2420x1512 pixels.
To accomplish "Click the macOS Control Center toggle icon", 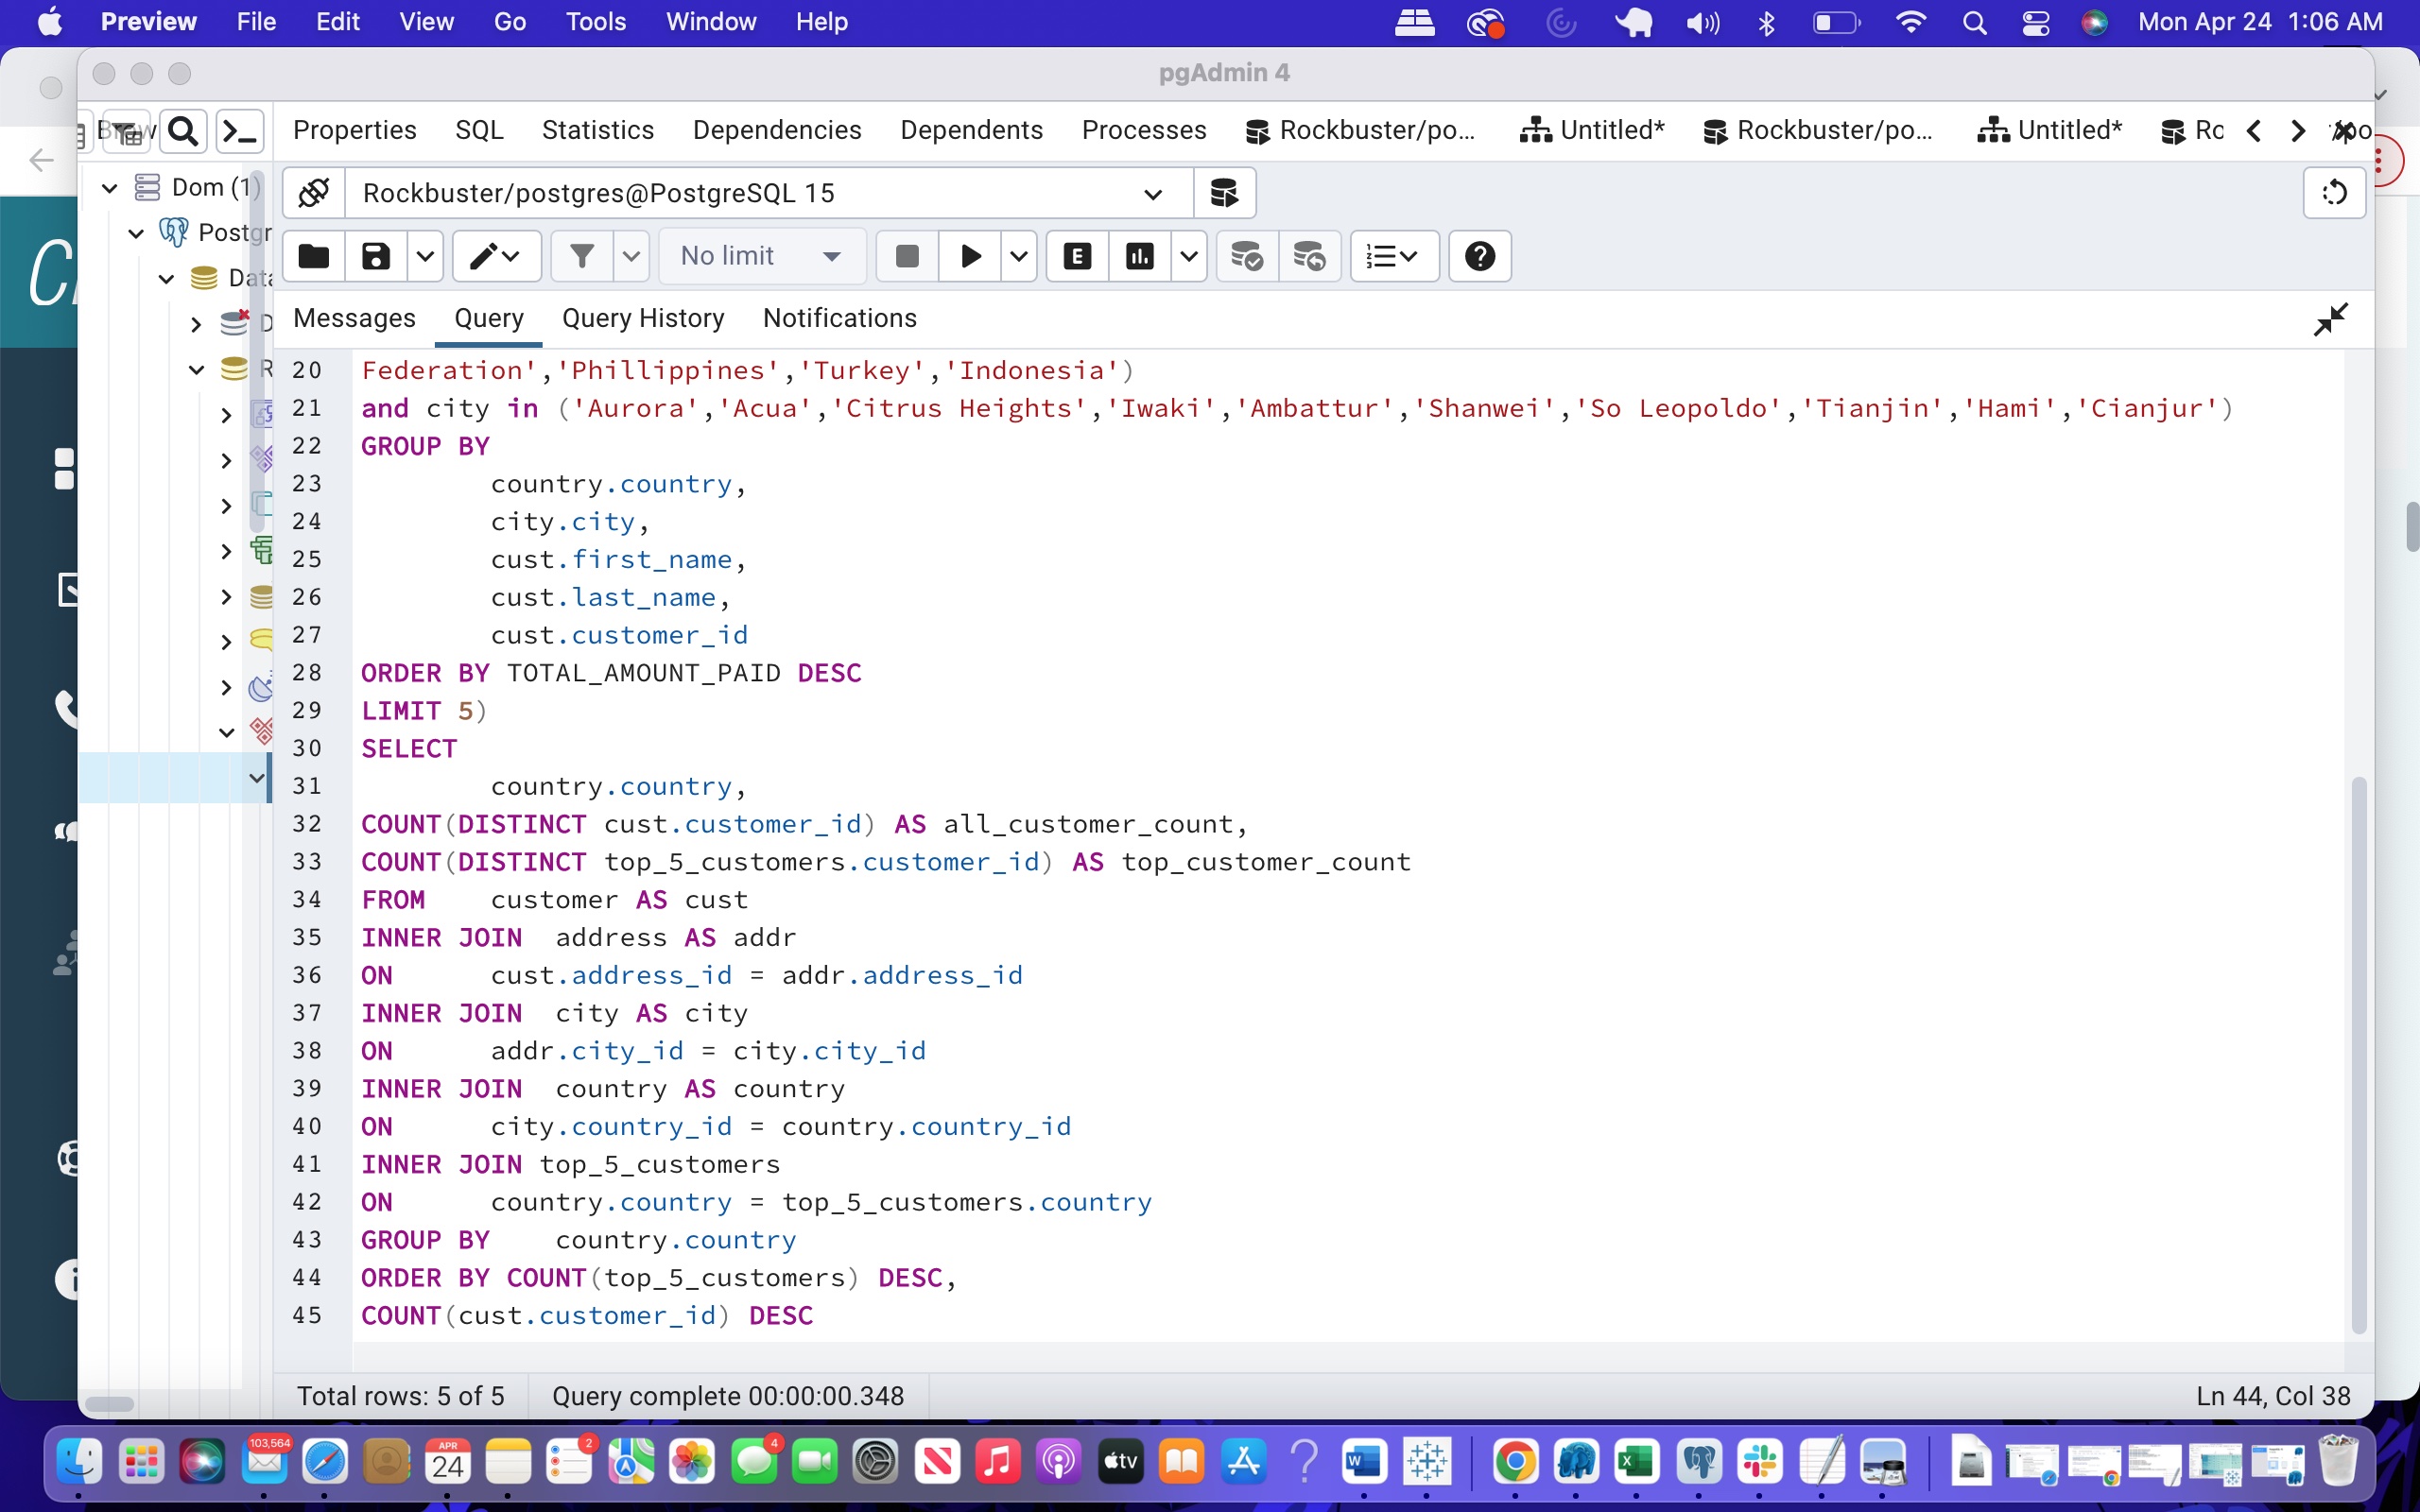I will 2035,22.
